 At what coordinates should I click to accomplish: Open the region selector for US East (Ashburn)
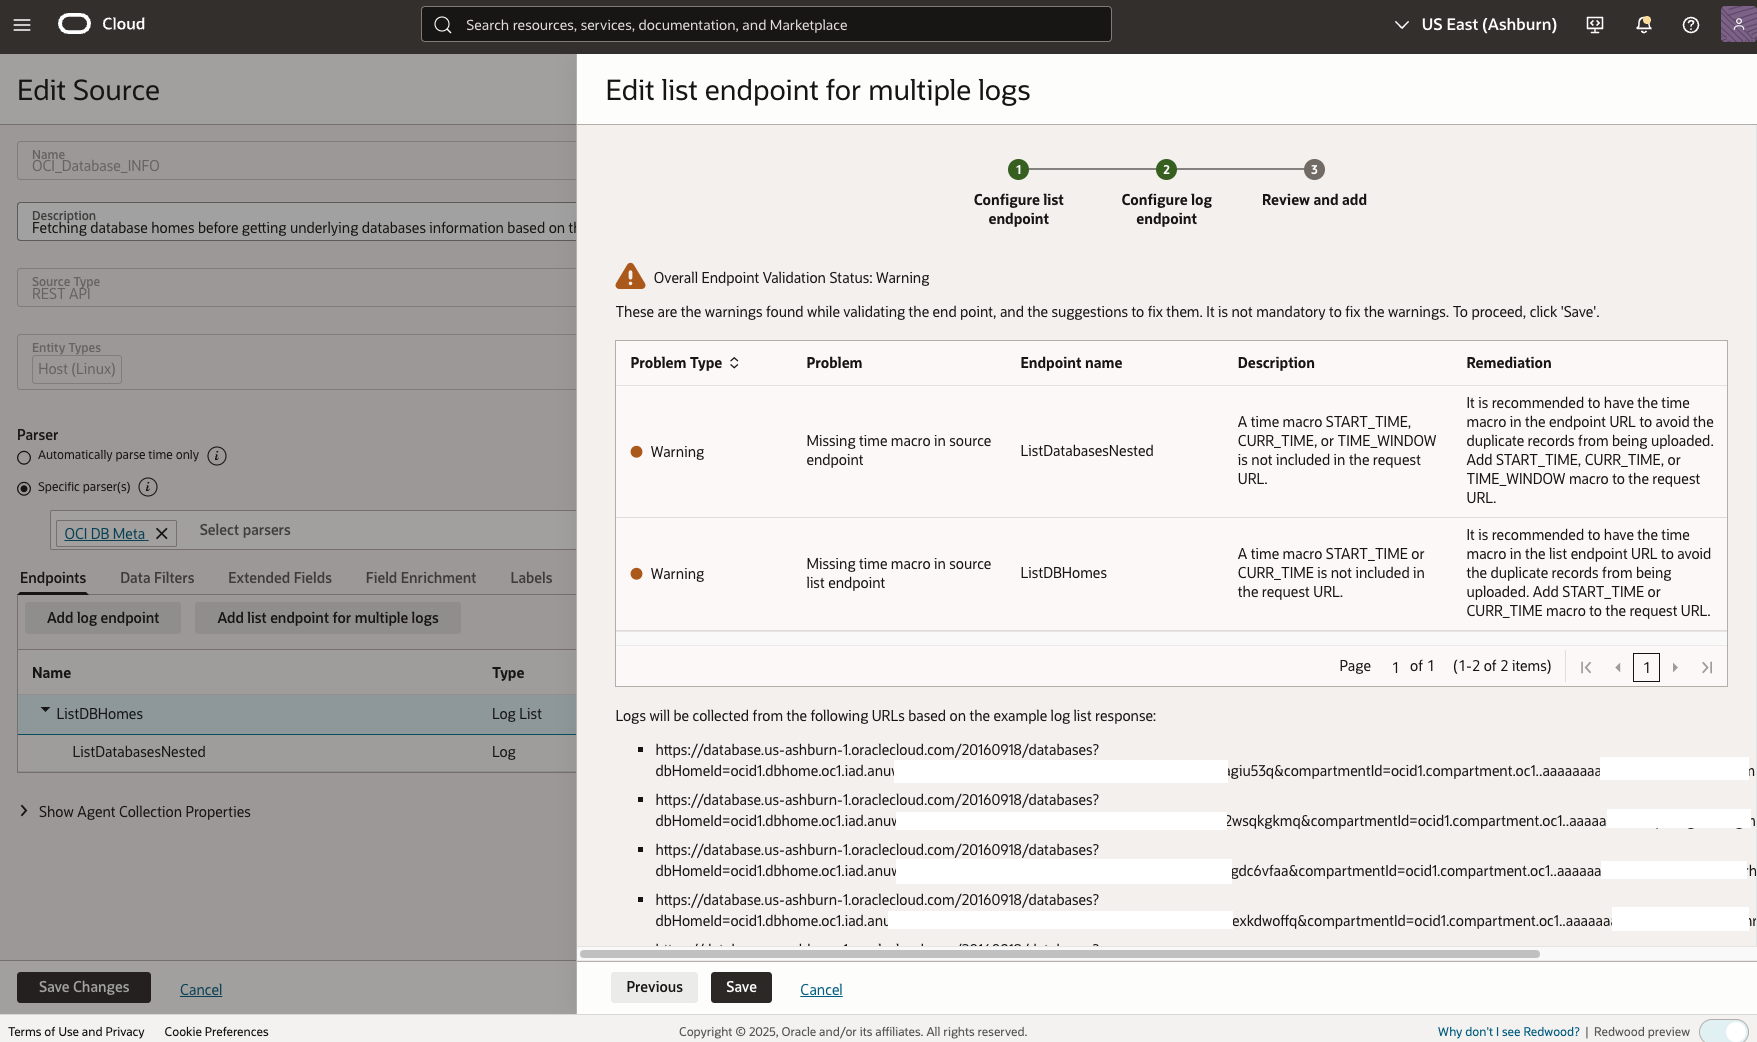click(1477, 24)
